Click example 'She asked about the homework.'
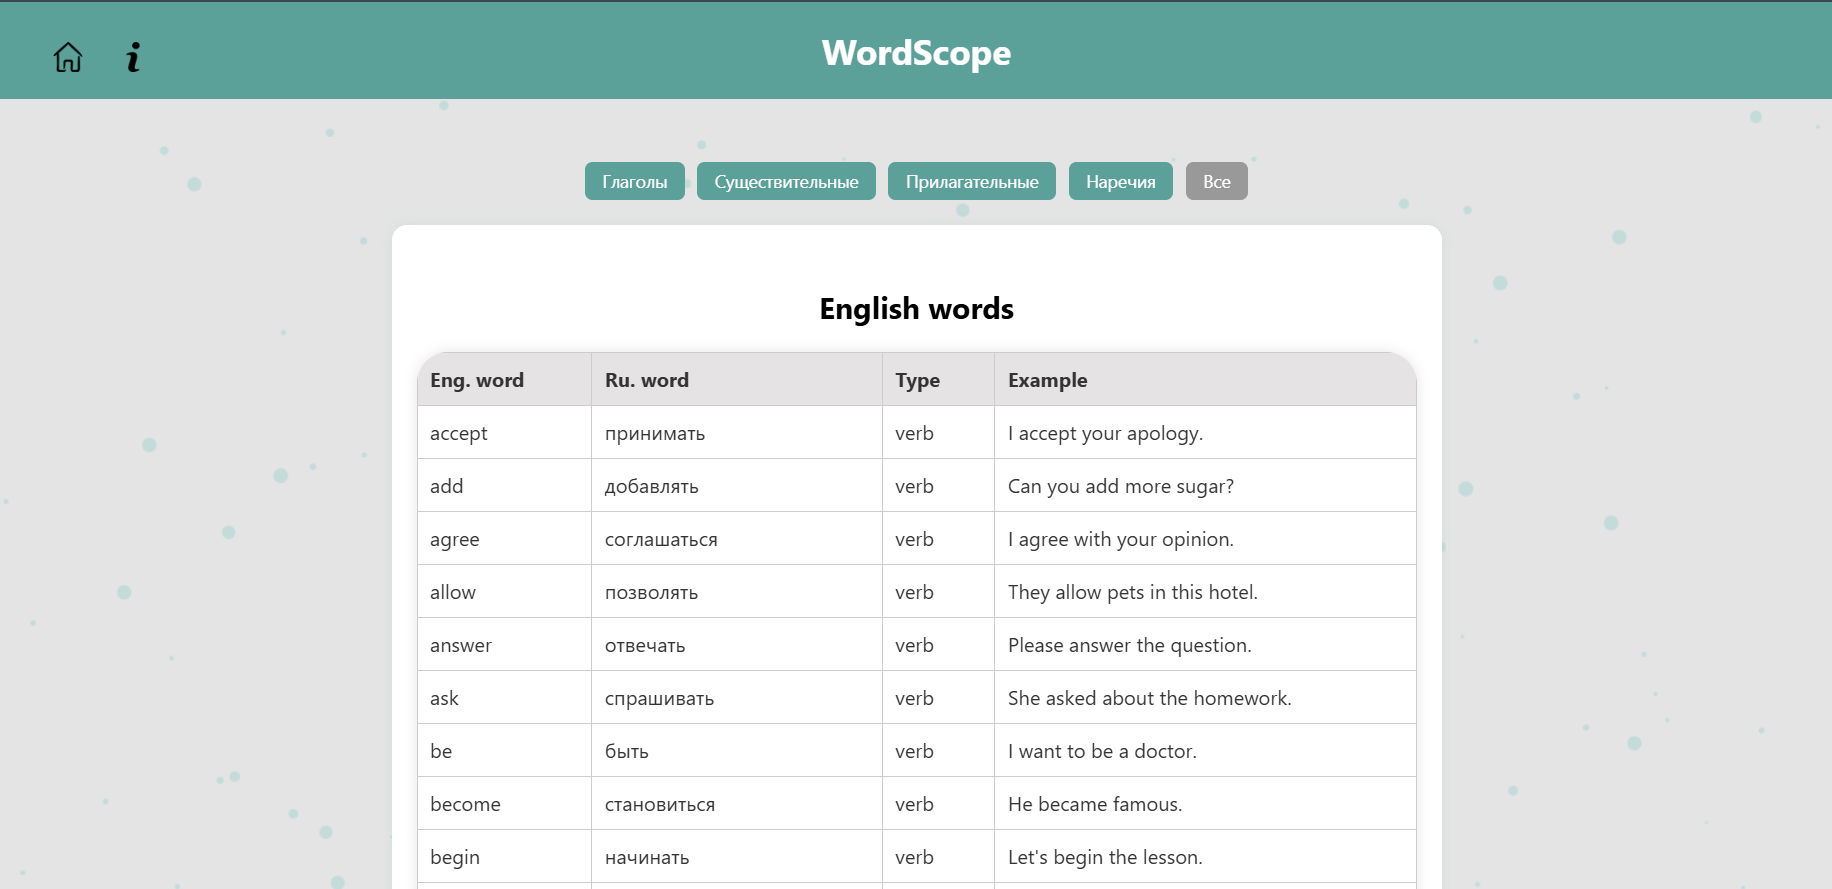 tap(1150, 698)
